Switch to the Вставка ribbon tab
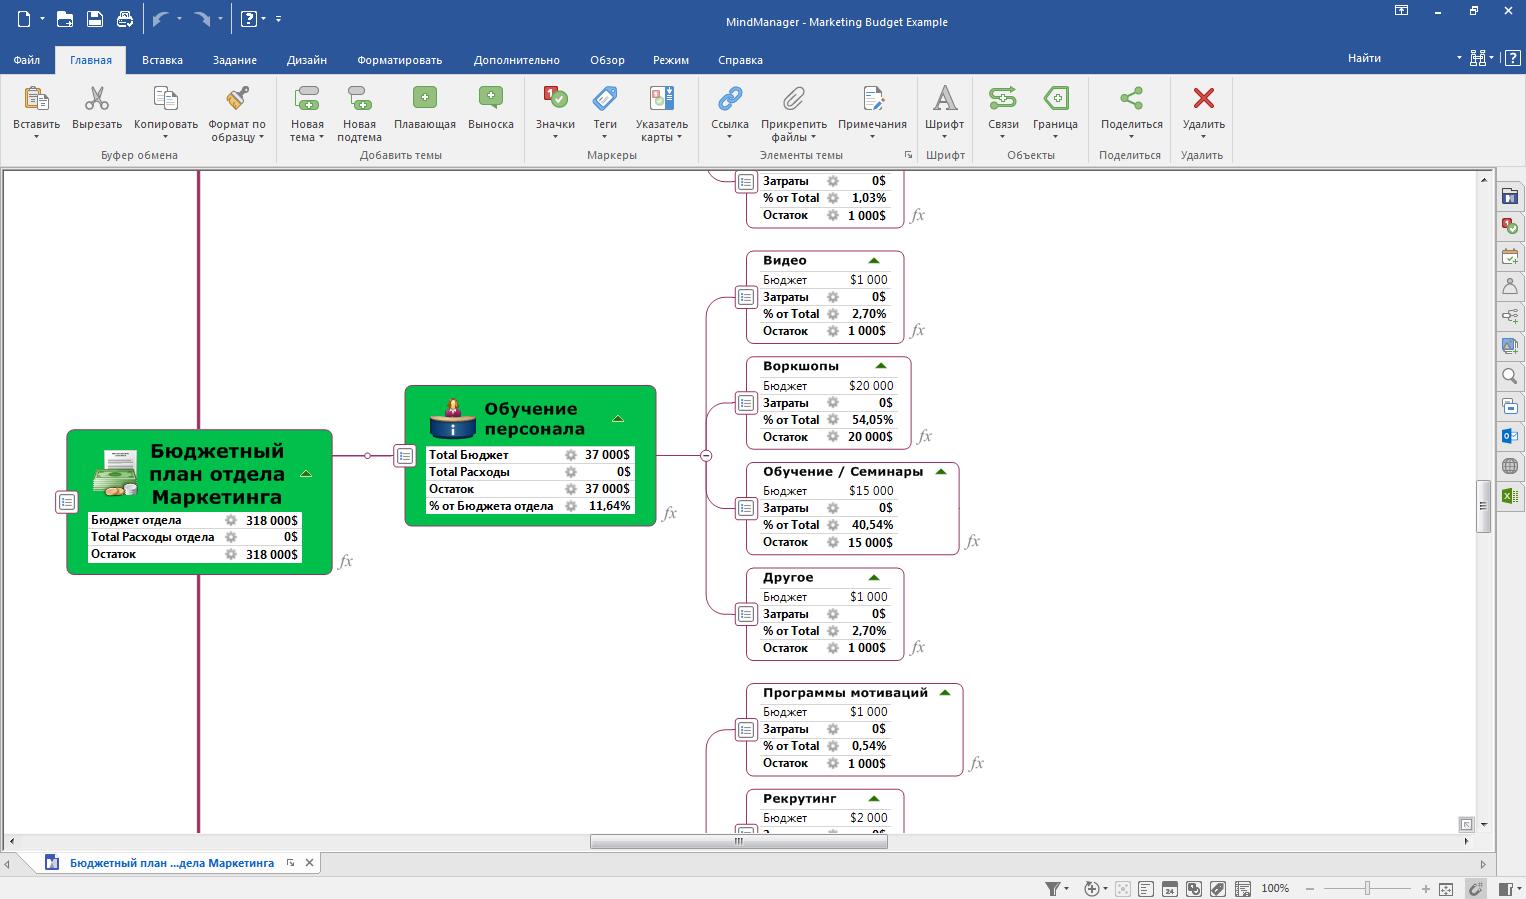 162,60
